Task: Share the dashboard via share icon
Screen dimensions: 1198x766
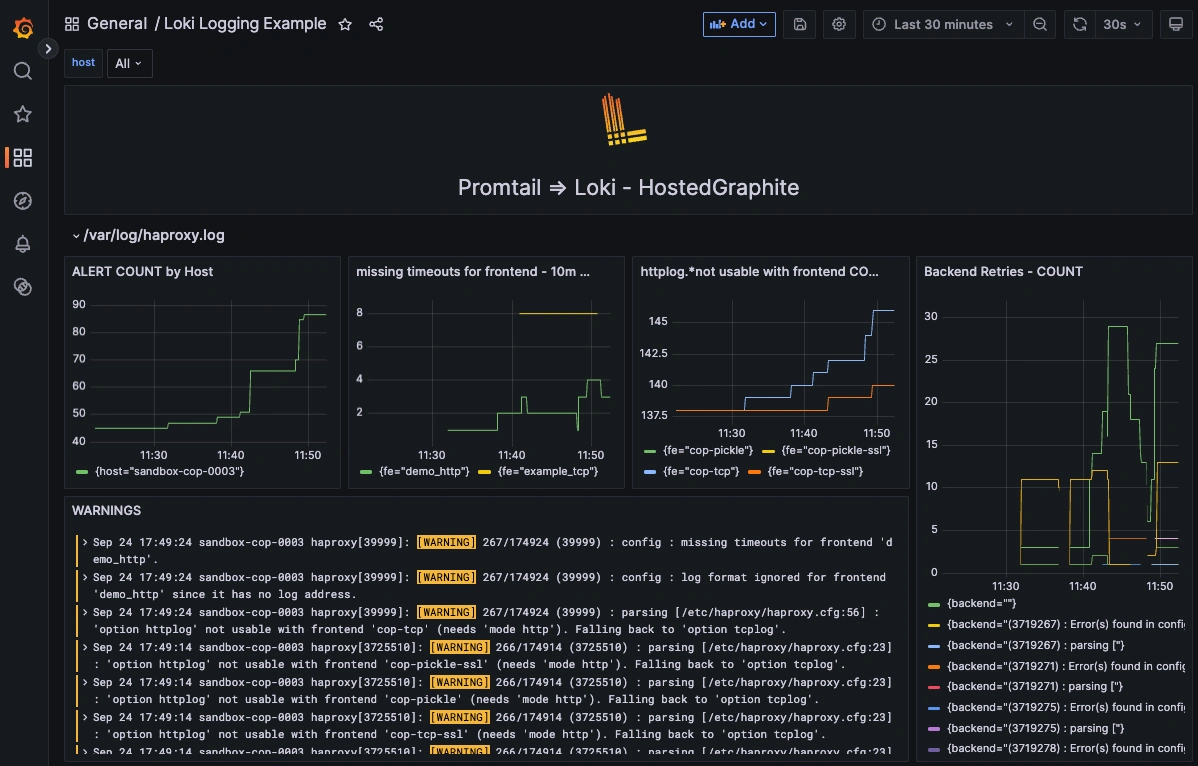Action: click(x=376, y=24)
